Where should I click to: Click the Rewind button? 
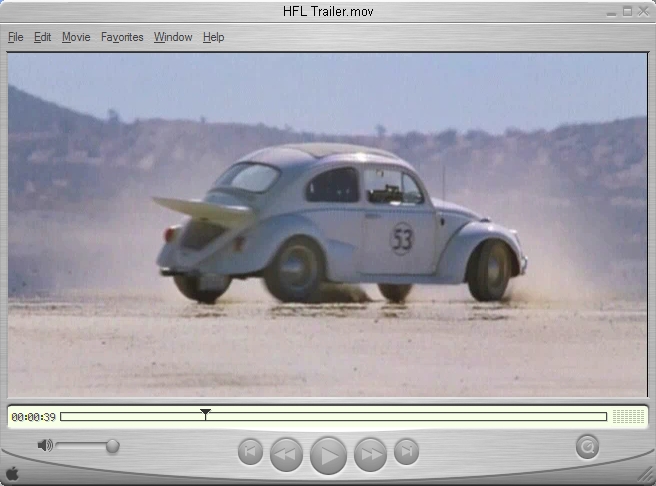[286, 454]
